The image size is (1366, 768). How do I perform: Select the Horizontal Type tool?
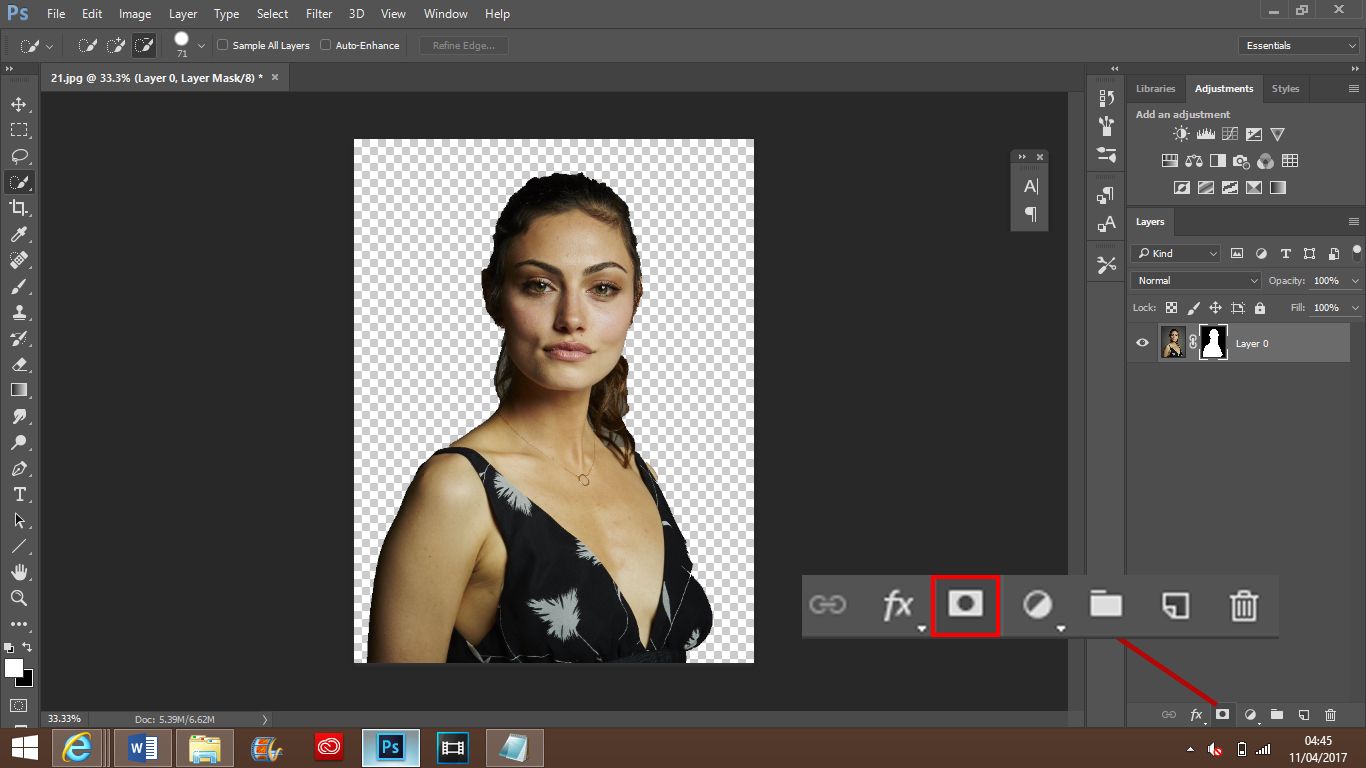[19, 494]
